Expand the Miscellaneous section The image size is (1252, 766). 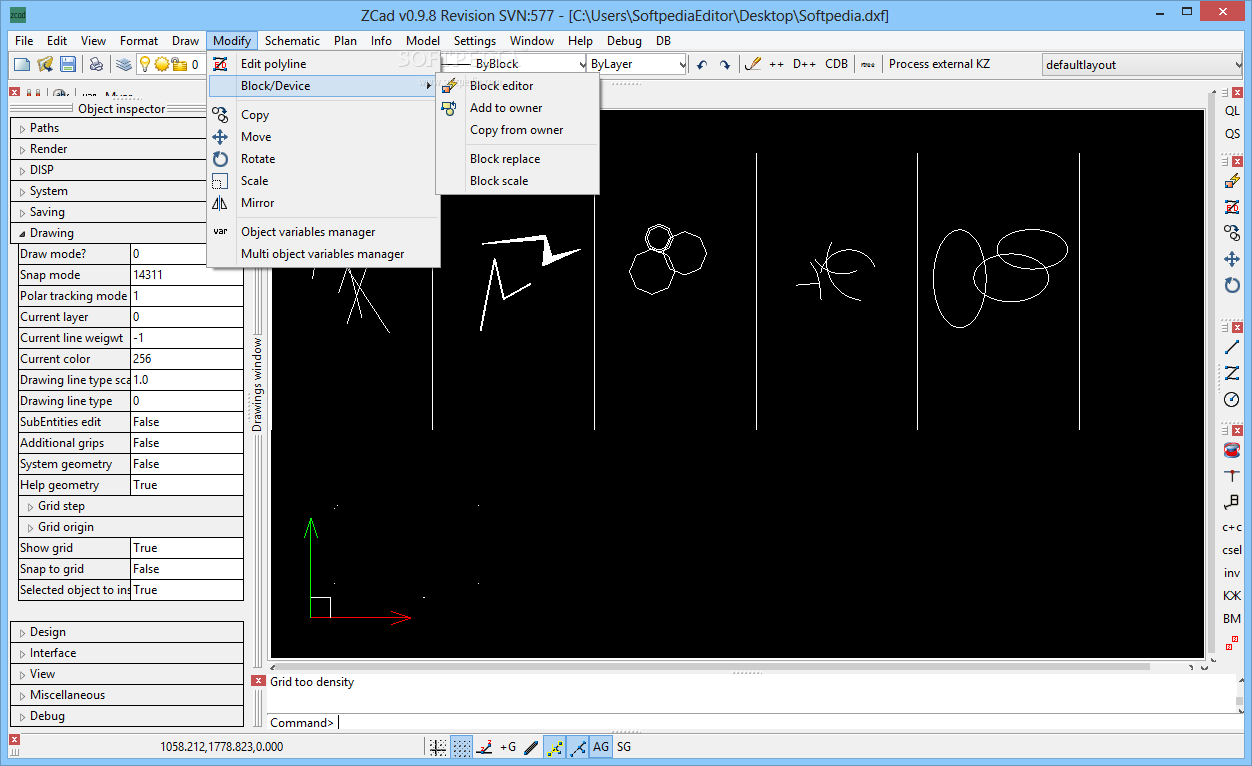click(x=127, y=695)
